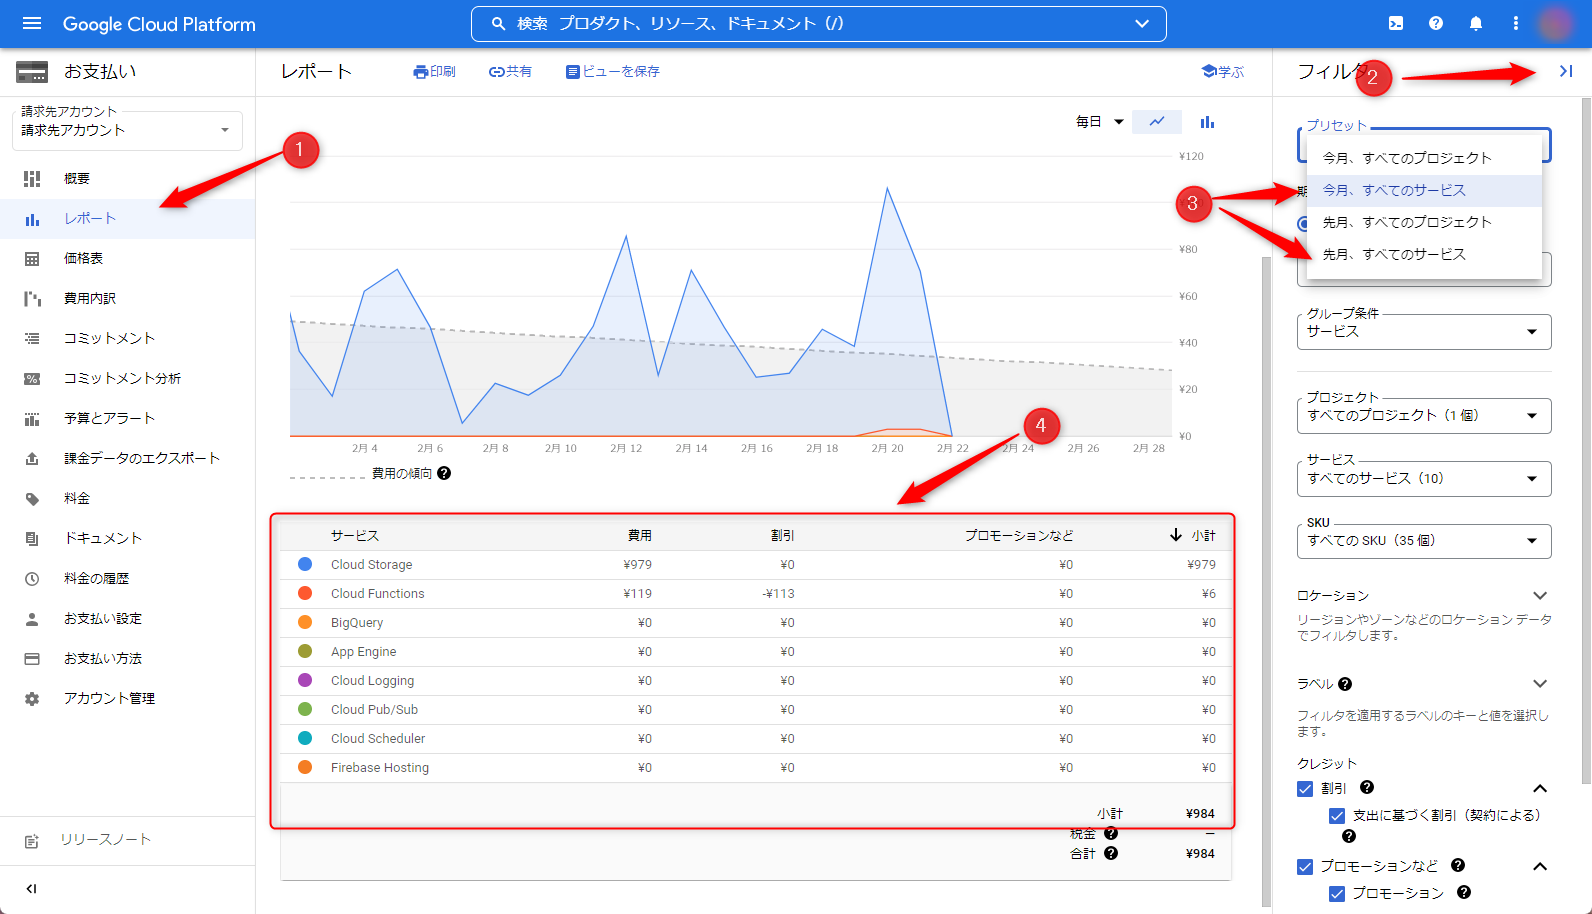Switch chart to bar graph view
Screen dimensions: 1592x914
[x=1207, y=122]
